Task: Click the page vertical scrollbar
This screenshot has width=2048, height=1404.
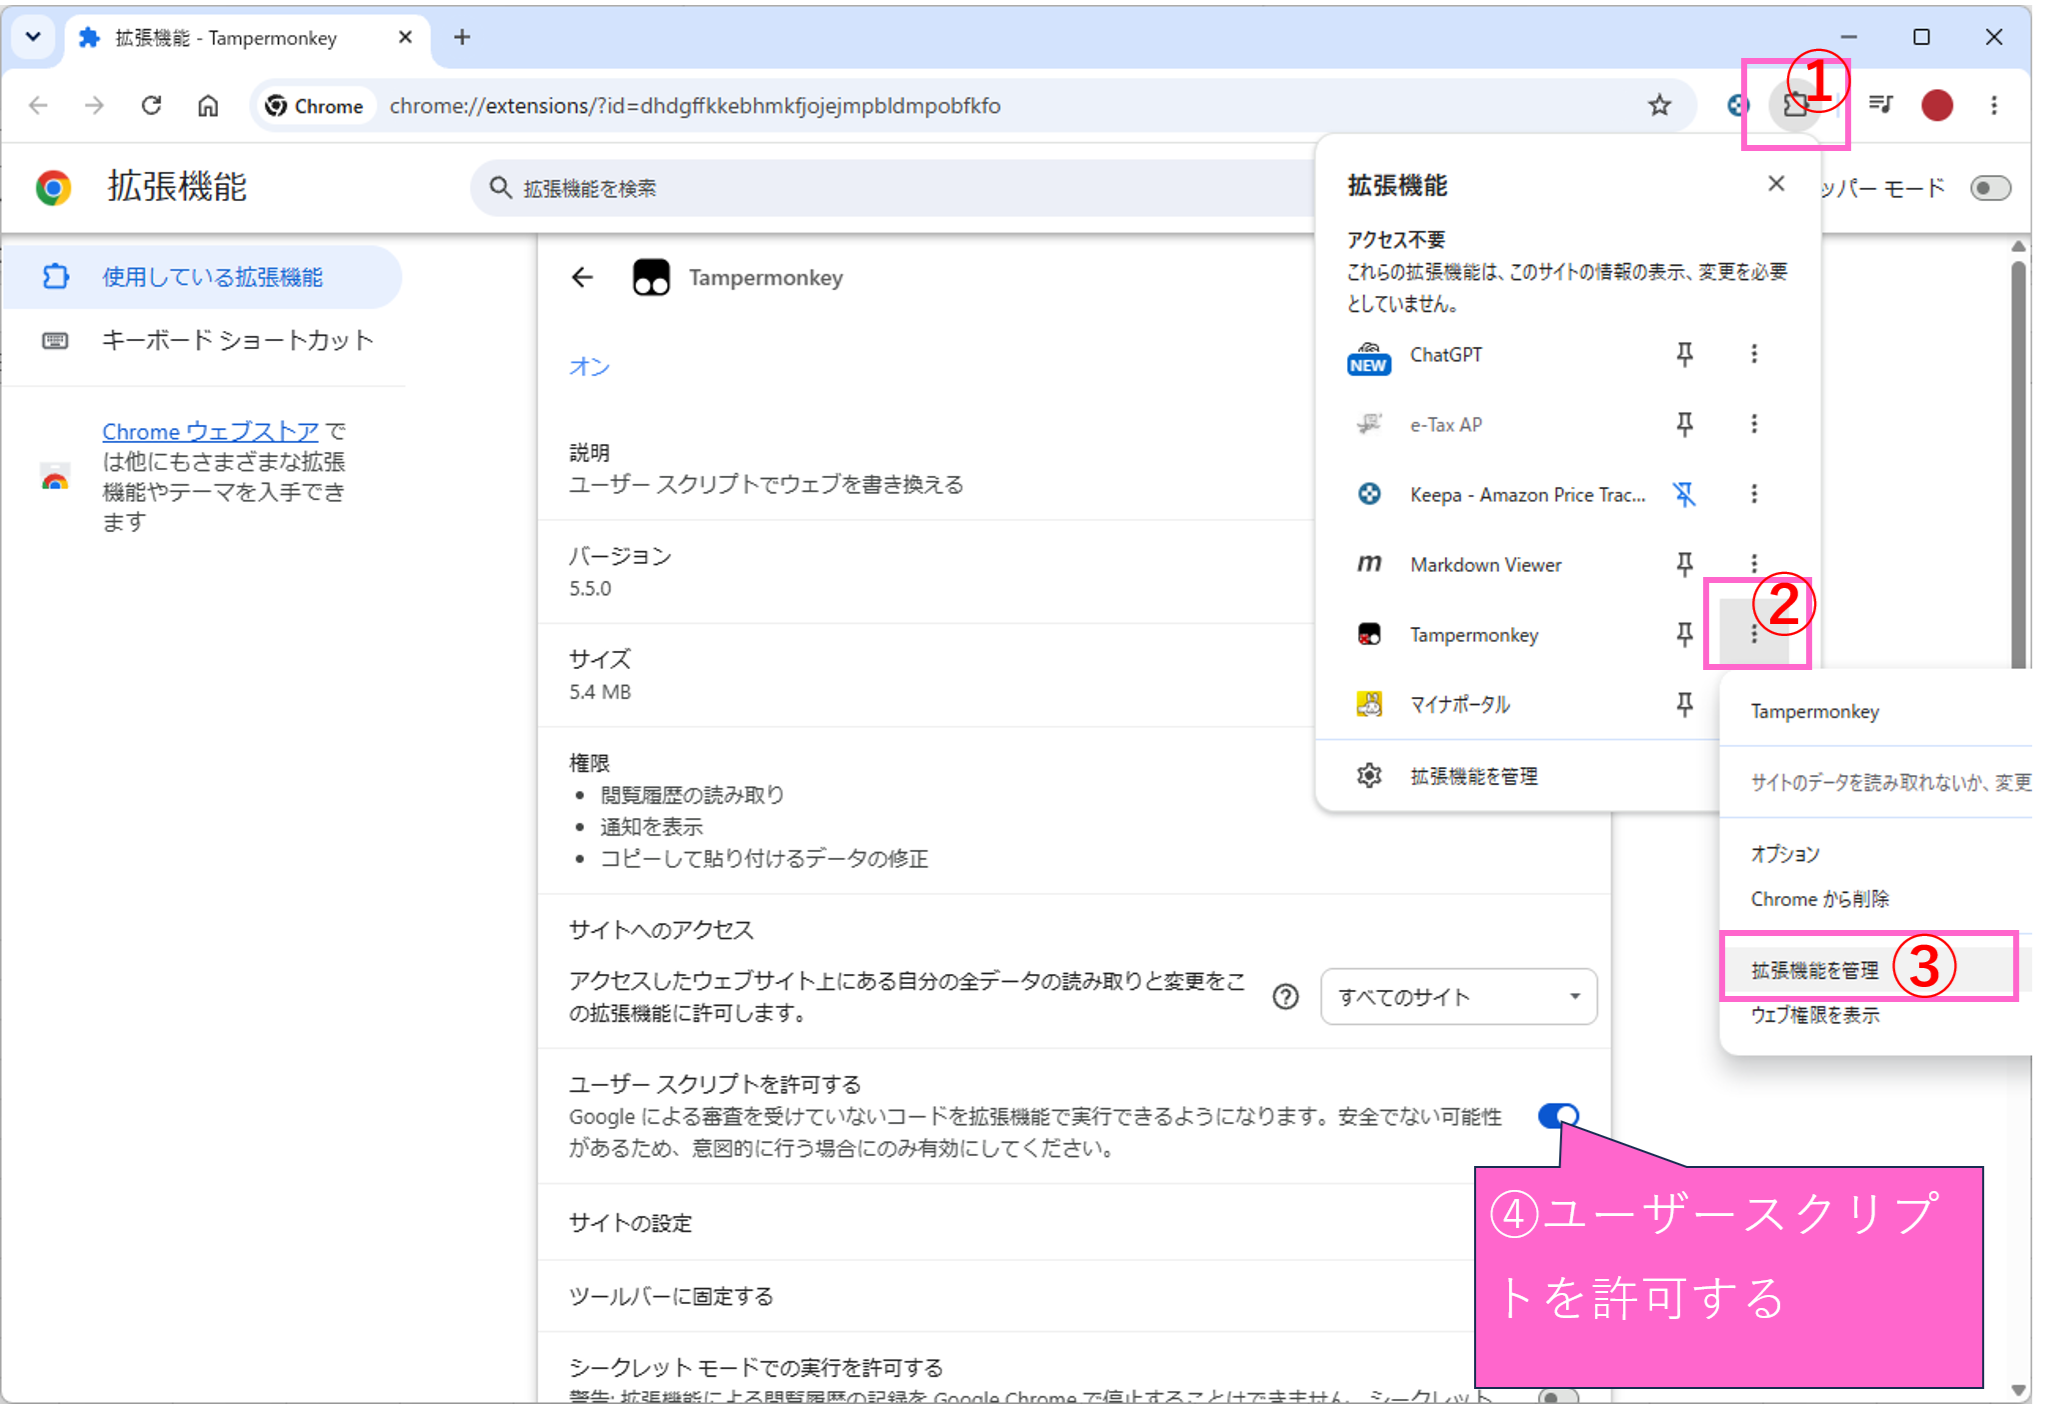Action: [x=2018, y=465]
